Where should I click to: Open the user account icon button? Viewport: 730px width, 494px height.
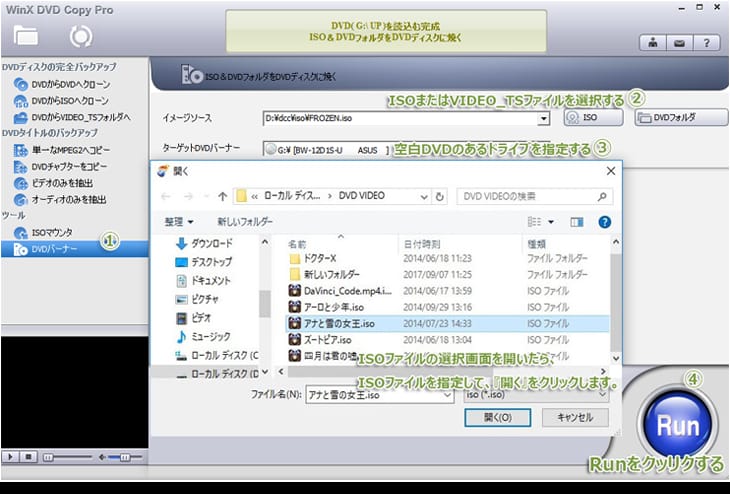click(x=652, y=43)
